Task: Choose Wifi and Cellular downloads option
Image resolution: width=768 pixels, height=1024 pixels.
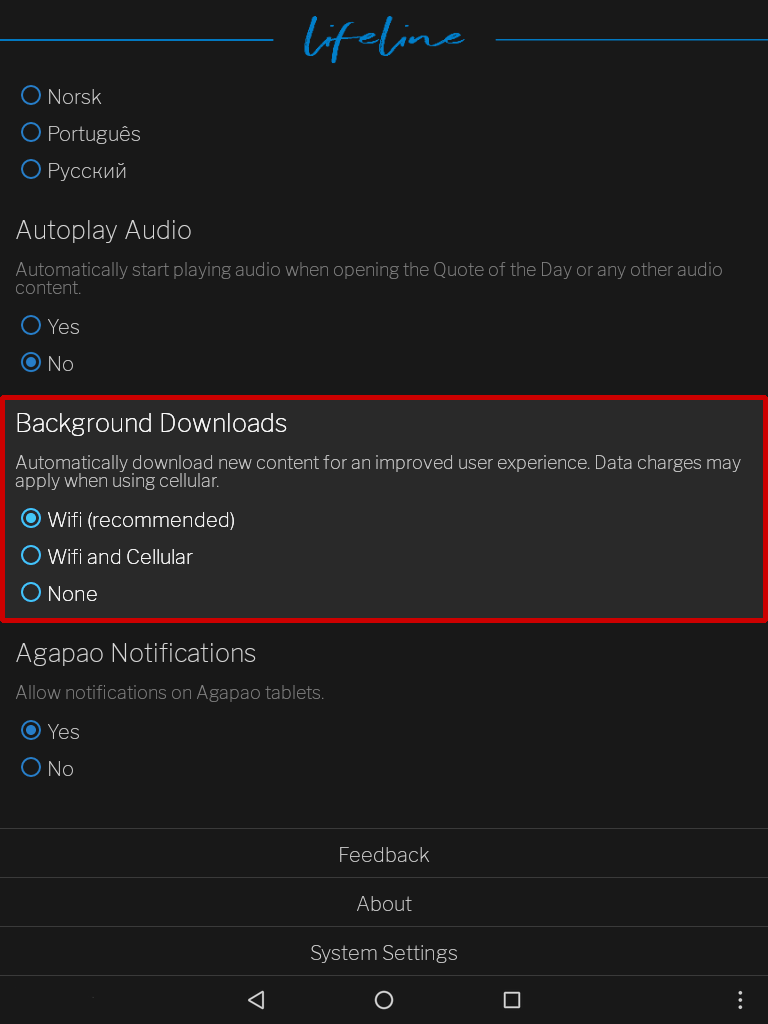Action: click(x=107, y=556)
